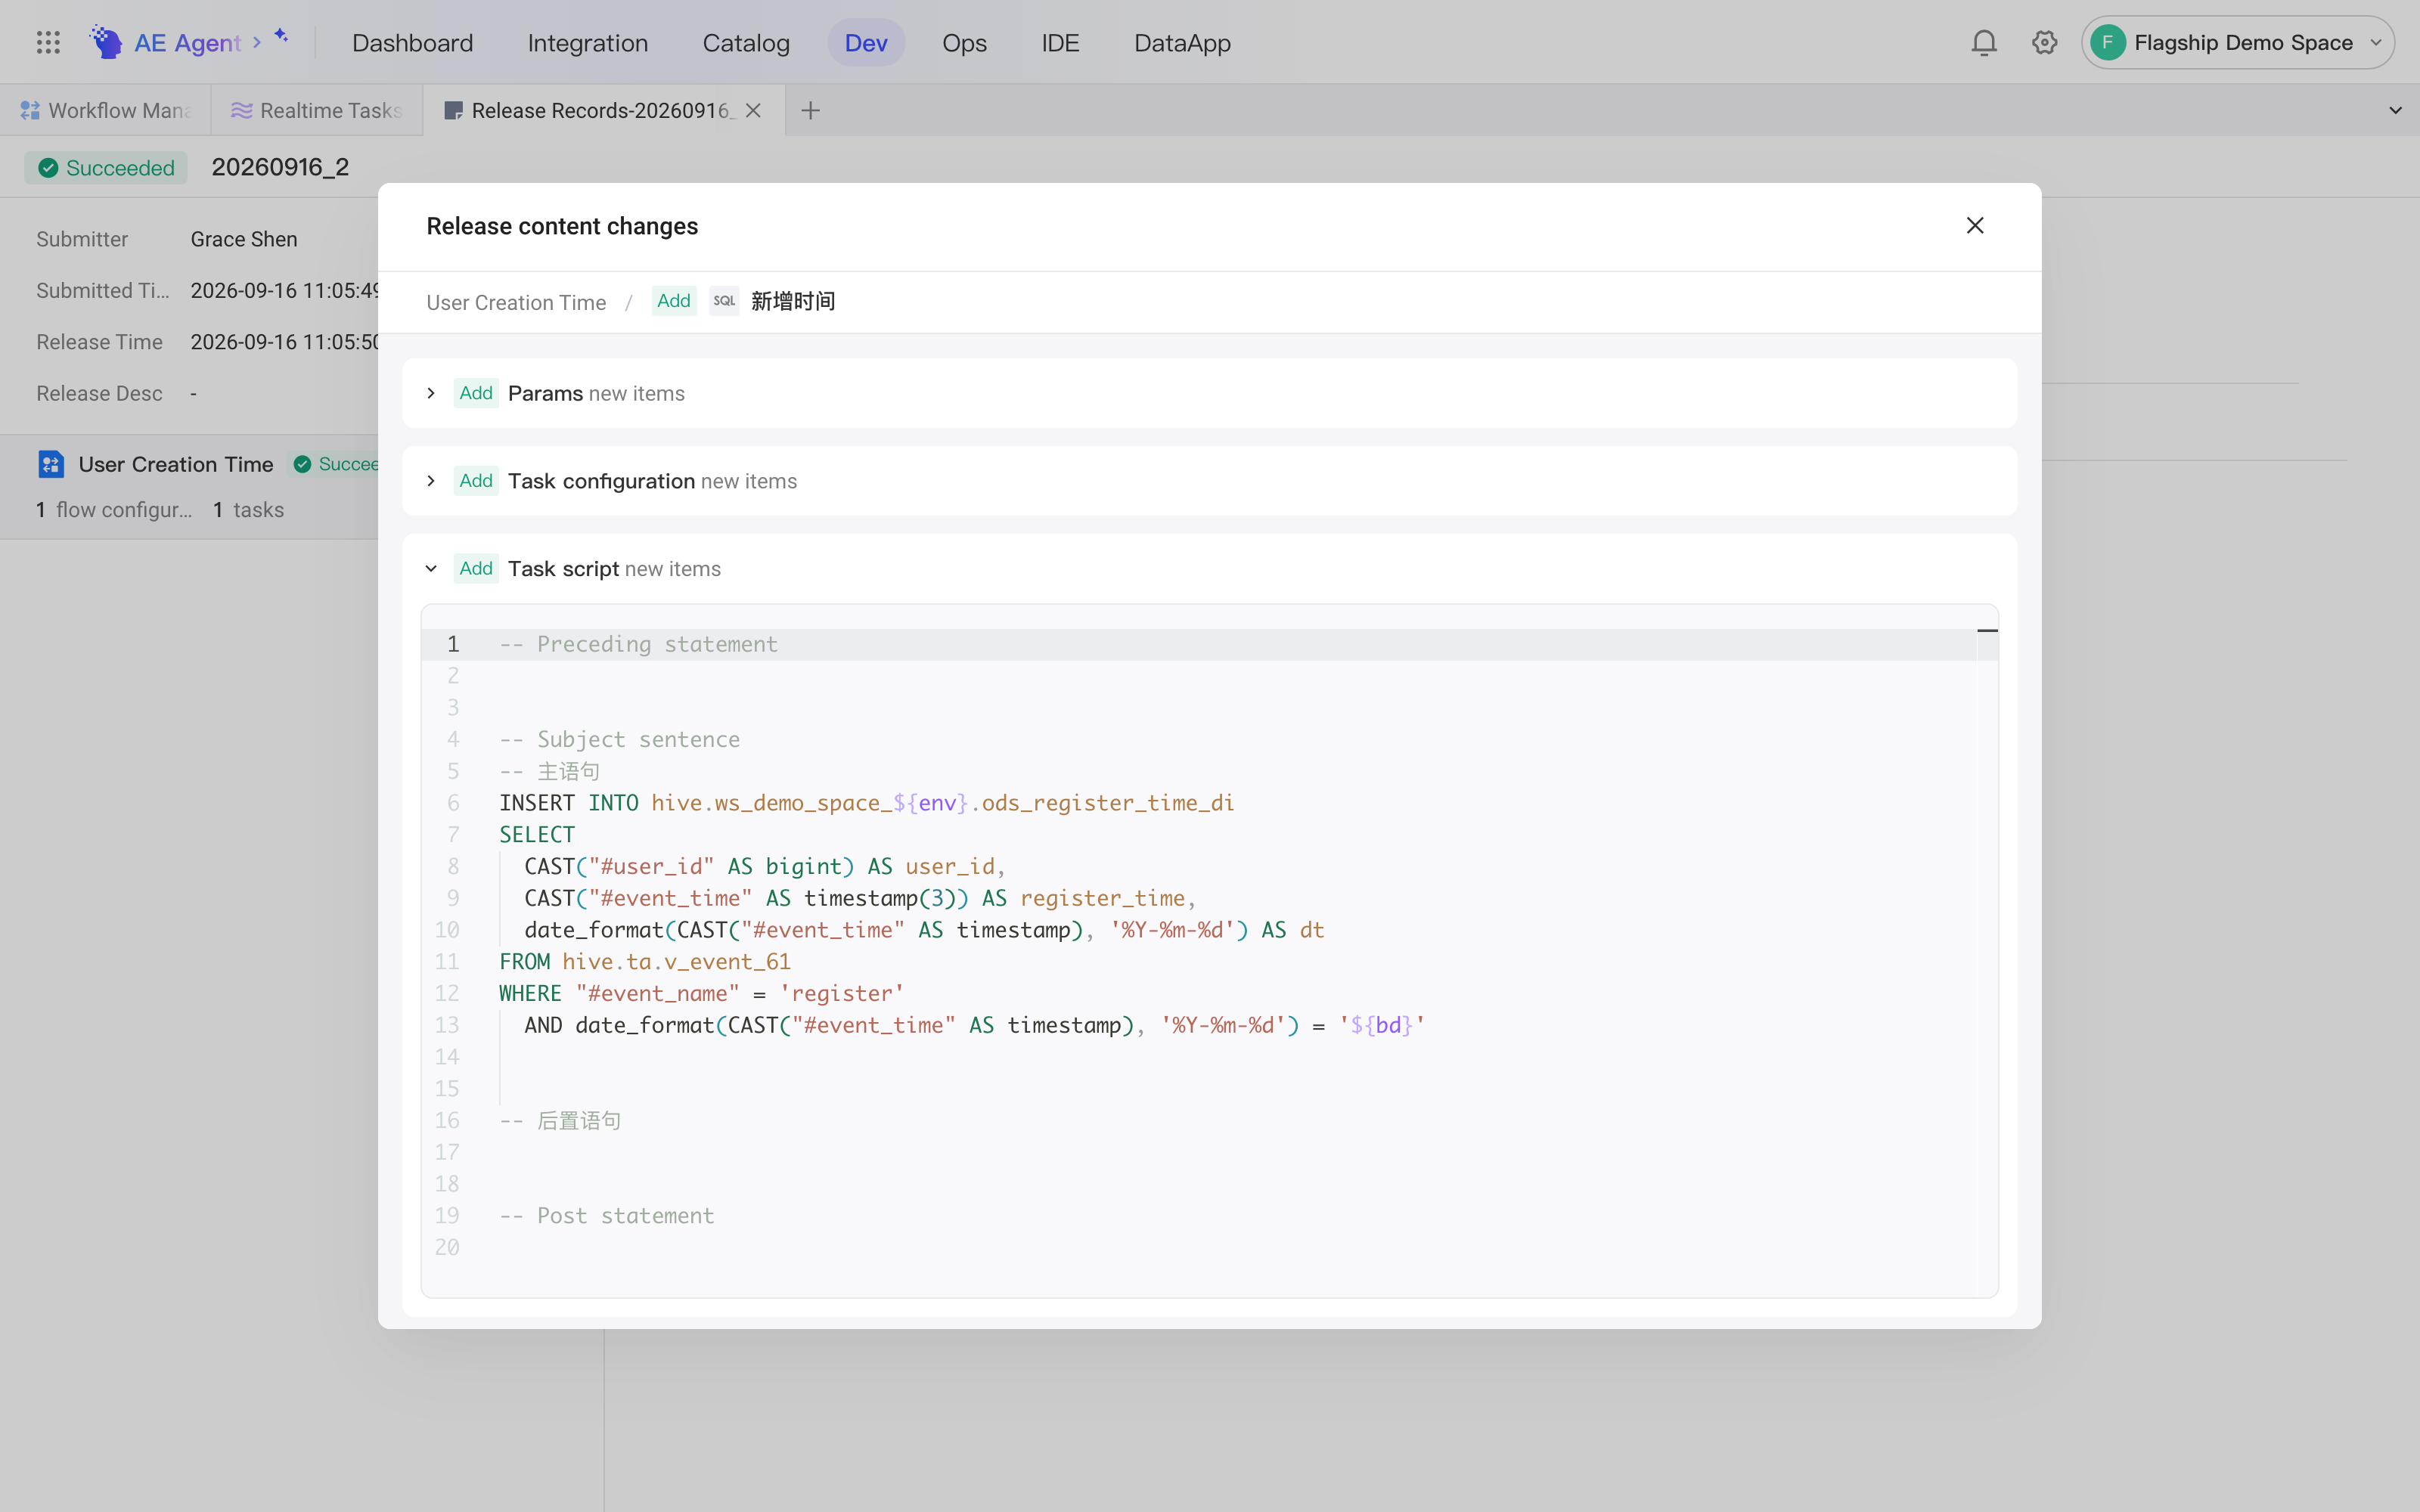Close the Release Records tab
The image size is (2420, 1512).
pos(753,110)
